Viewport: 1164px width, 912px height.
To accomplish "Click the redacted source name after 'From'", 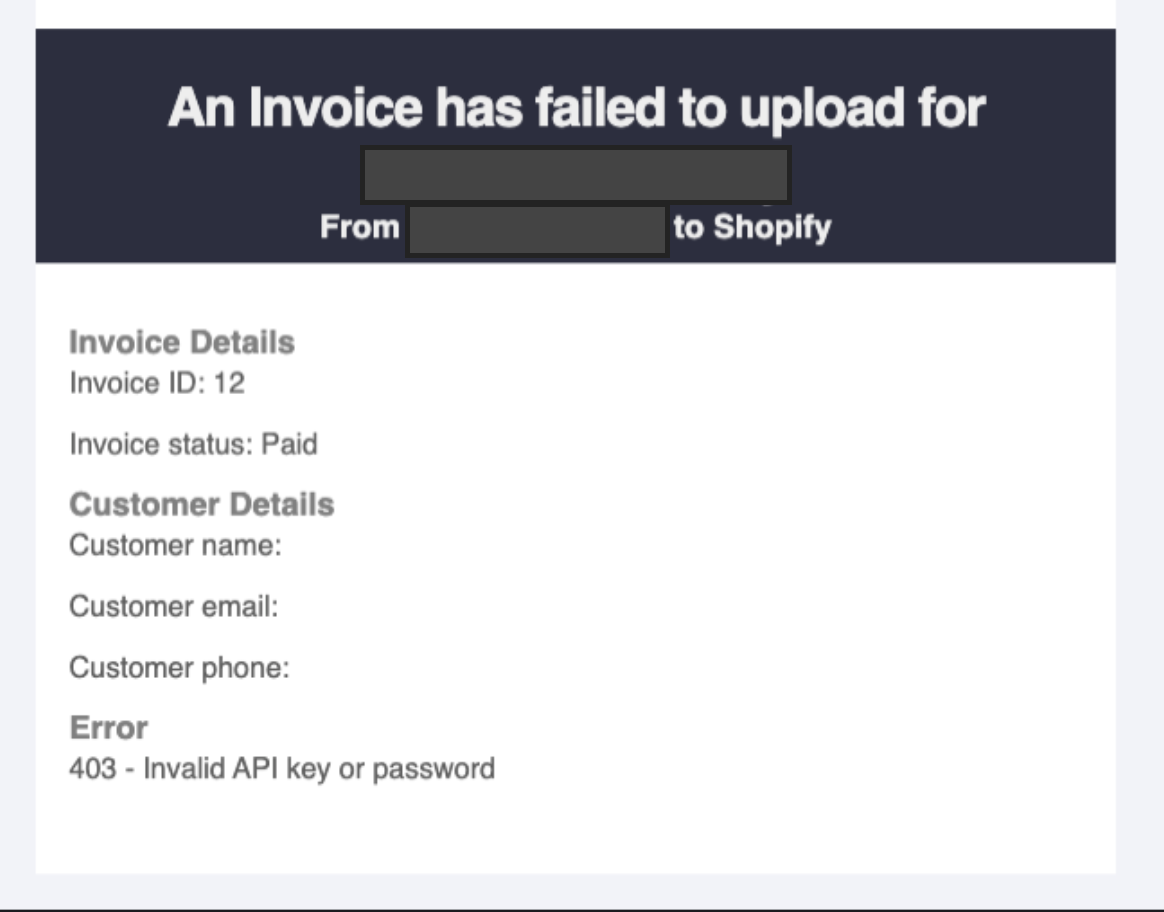I will (537, 231).
